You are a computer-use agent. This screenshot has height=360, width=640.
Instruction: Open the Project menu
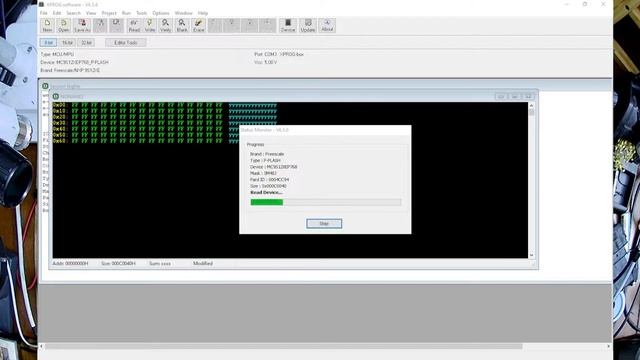click(109, 13)
